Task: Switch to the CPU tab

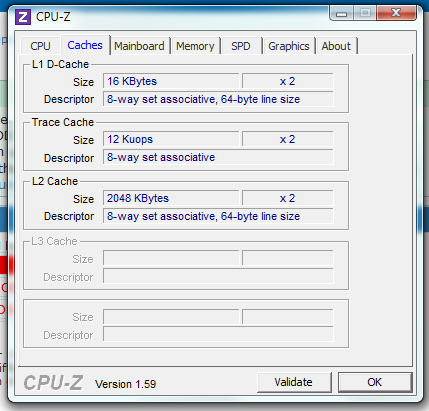Action: click(x=40, y=46)
